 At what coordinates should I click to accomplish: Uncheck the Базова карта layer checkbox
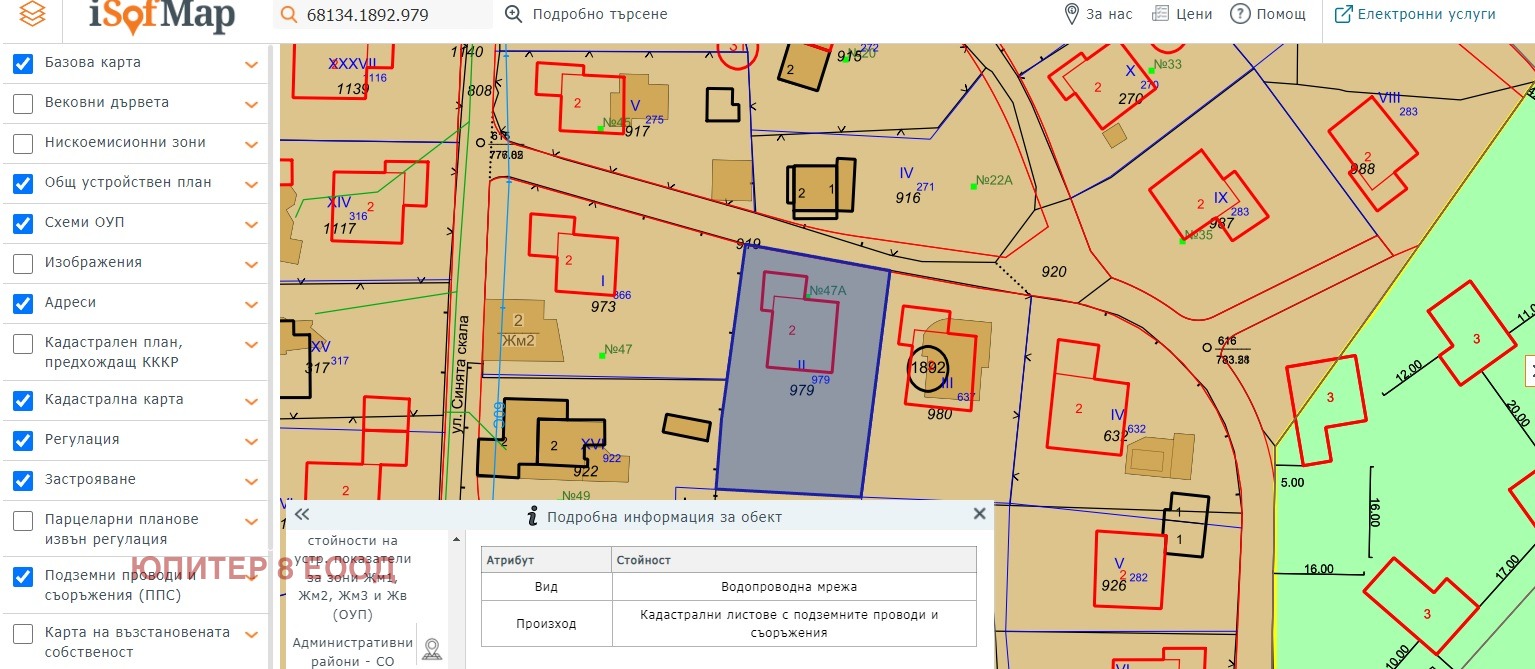coord(23,64)
